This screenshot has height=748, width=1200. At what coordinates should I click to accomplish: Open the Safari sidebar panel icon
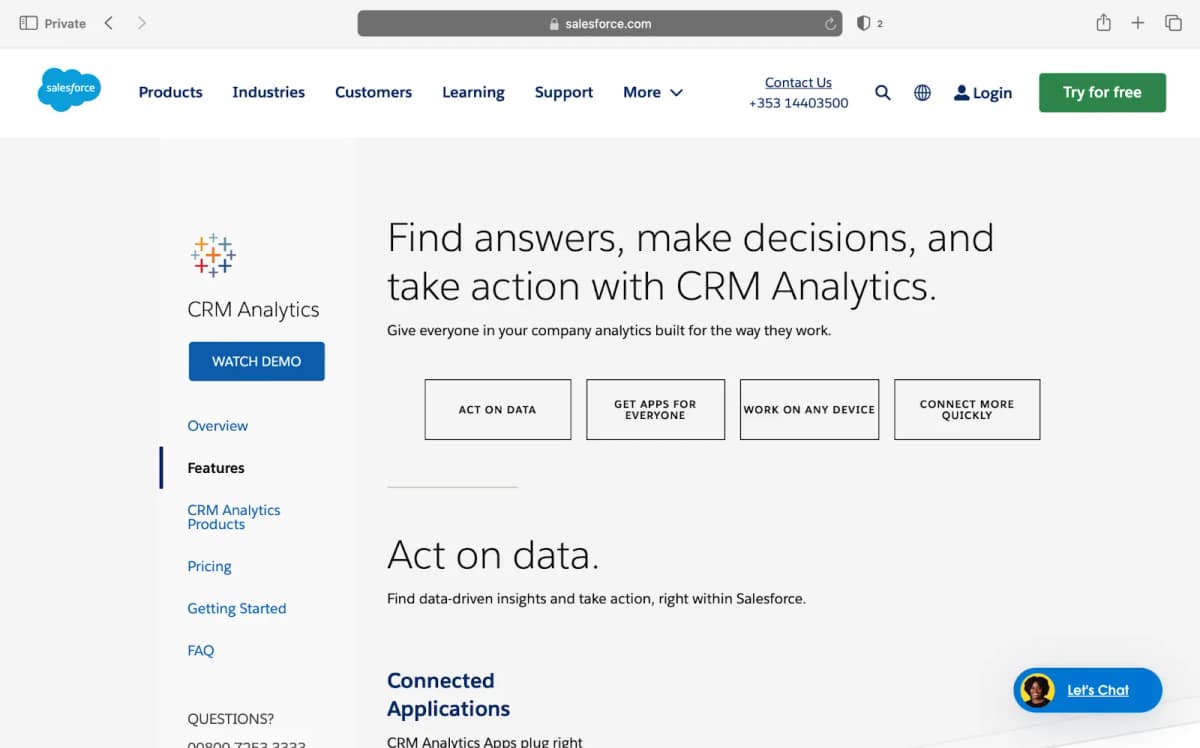[x=28, y=23]
